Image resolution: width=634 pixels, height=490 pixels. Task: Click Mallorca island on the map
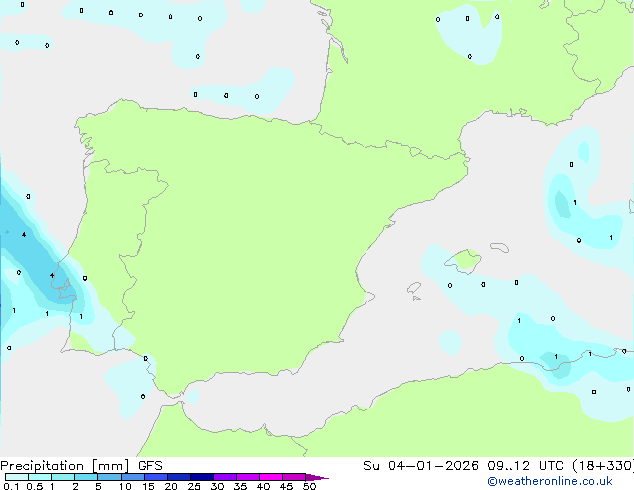tap(464, 261)
